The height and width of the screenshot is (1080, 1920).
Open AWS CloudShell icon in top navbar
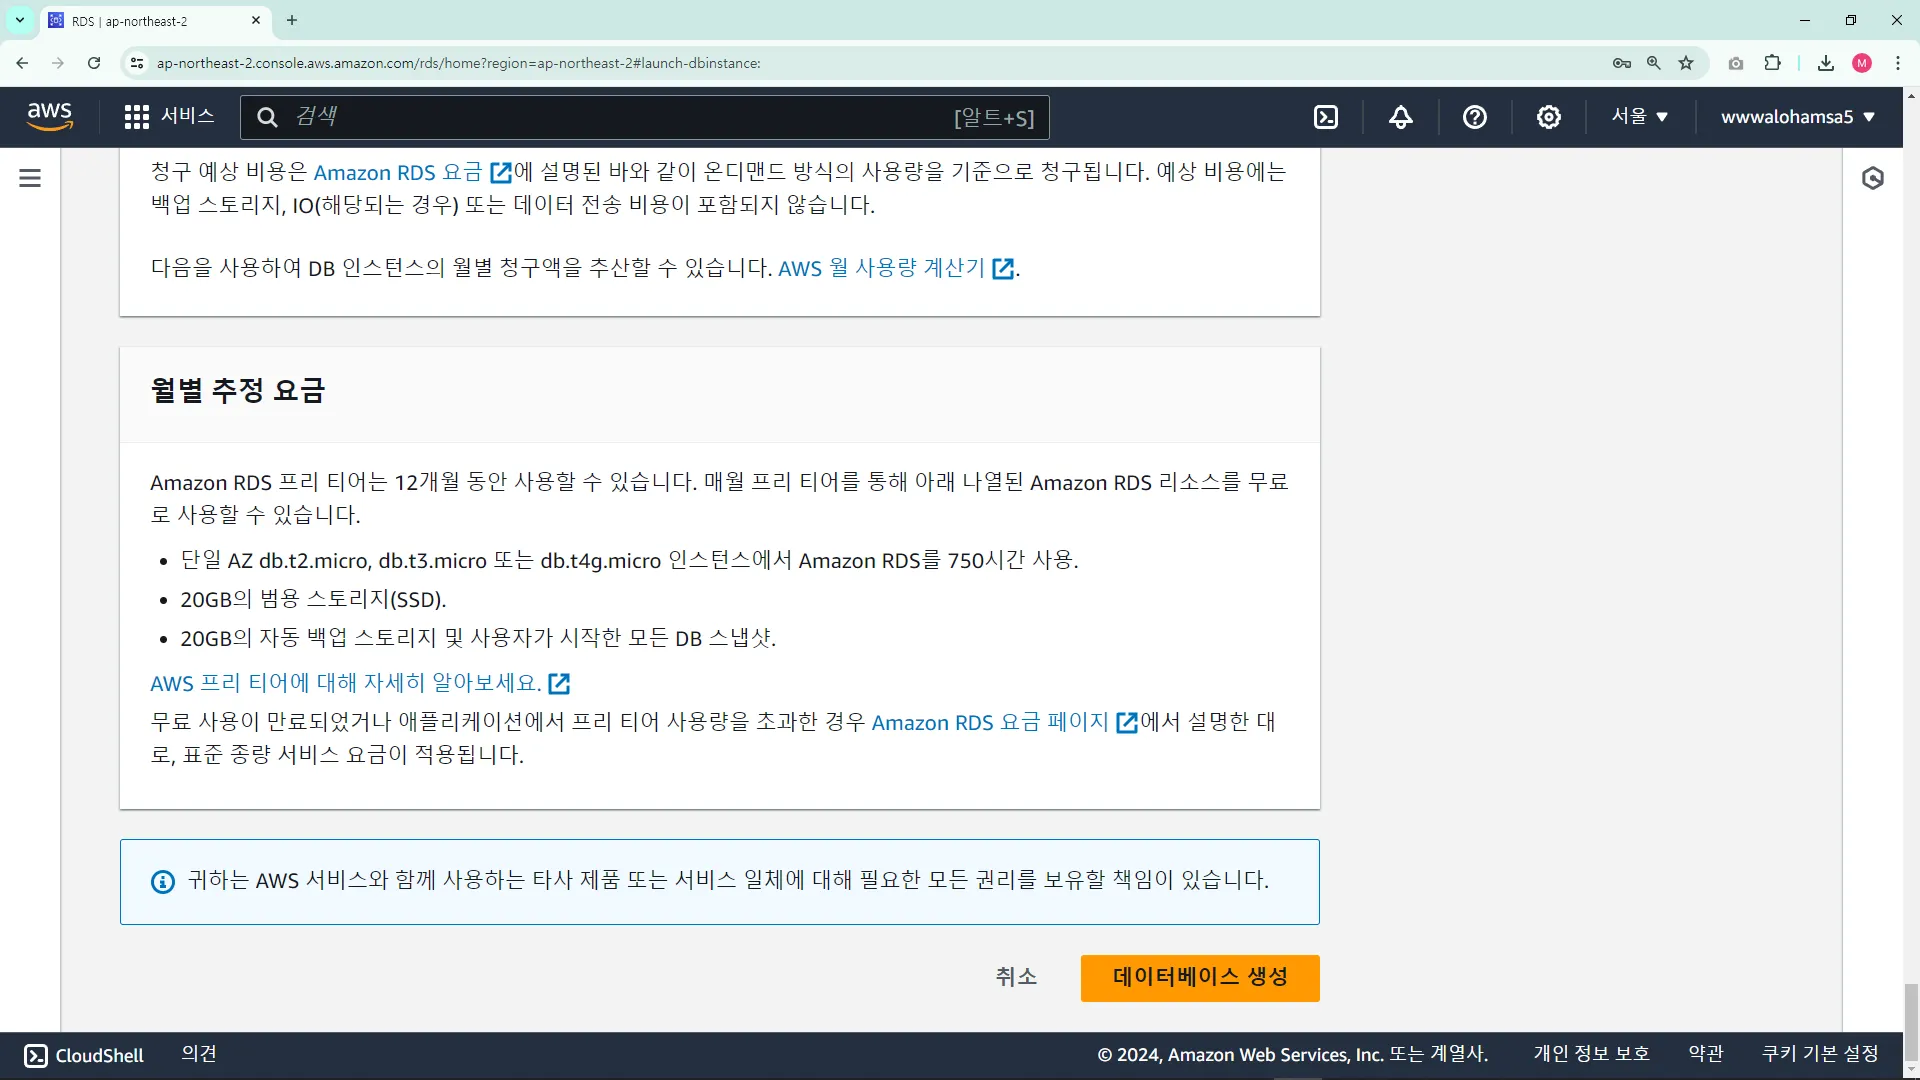tap(1326, 117)
